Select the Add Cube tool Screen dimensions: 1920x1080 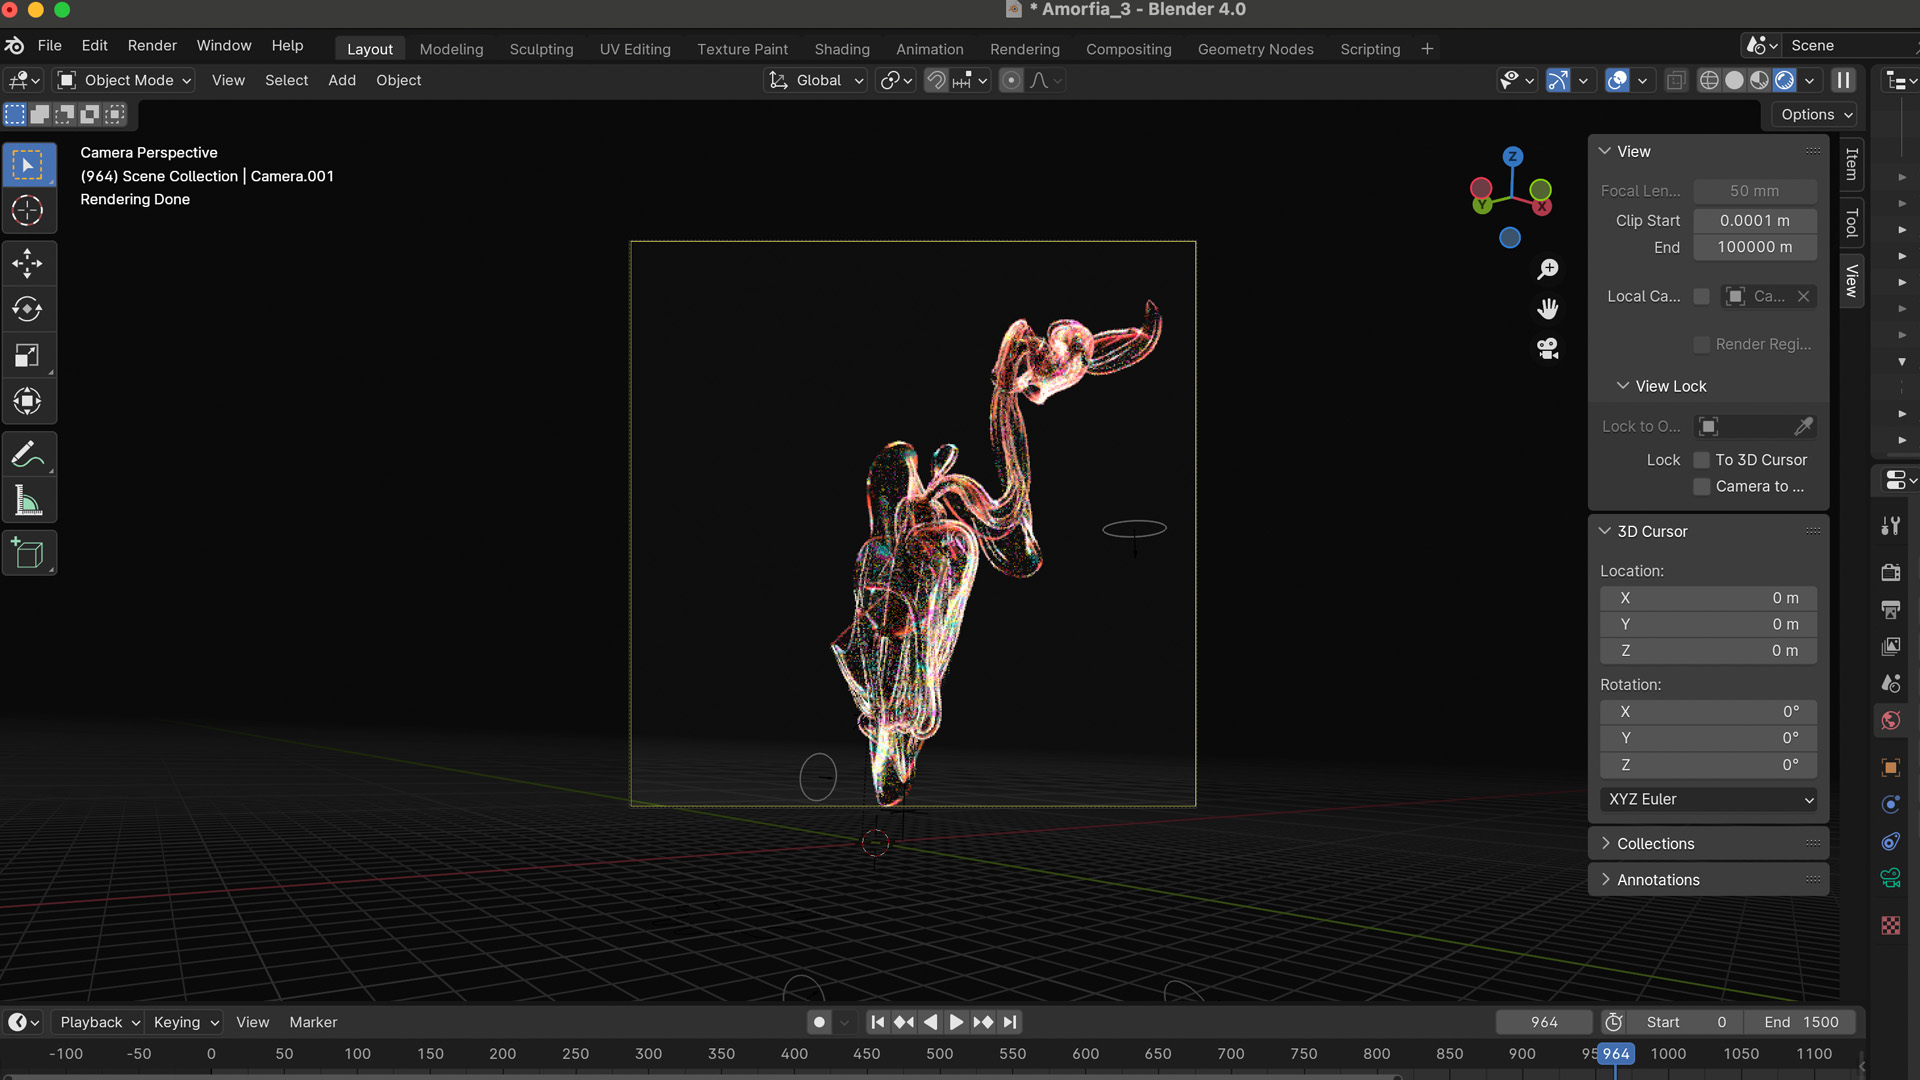[27, 553]
